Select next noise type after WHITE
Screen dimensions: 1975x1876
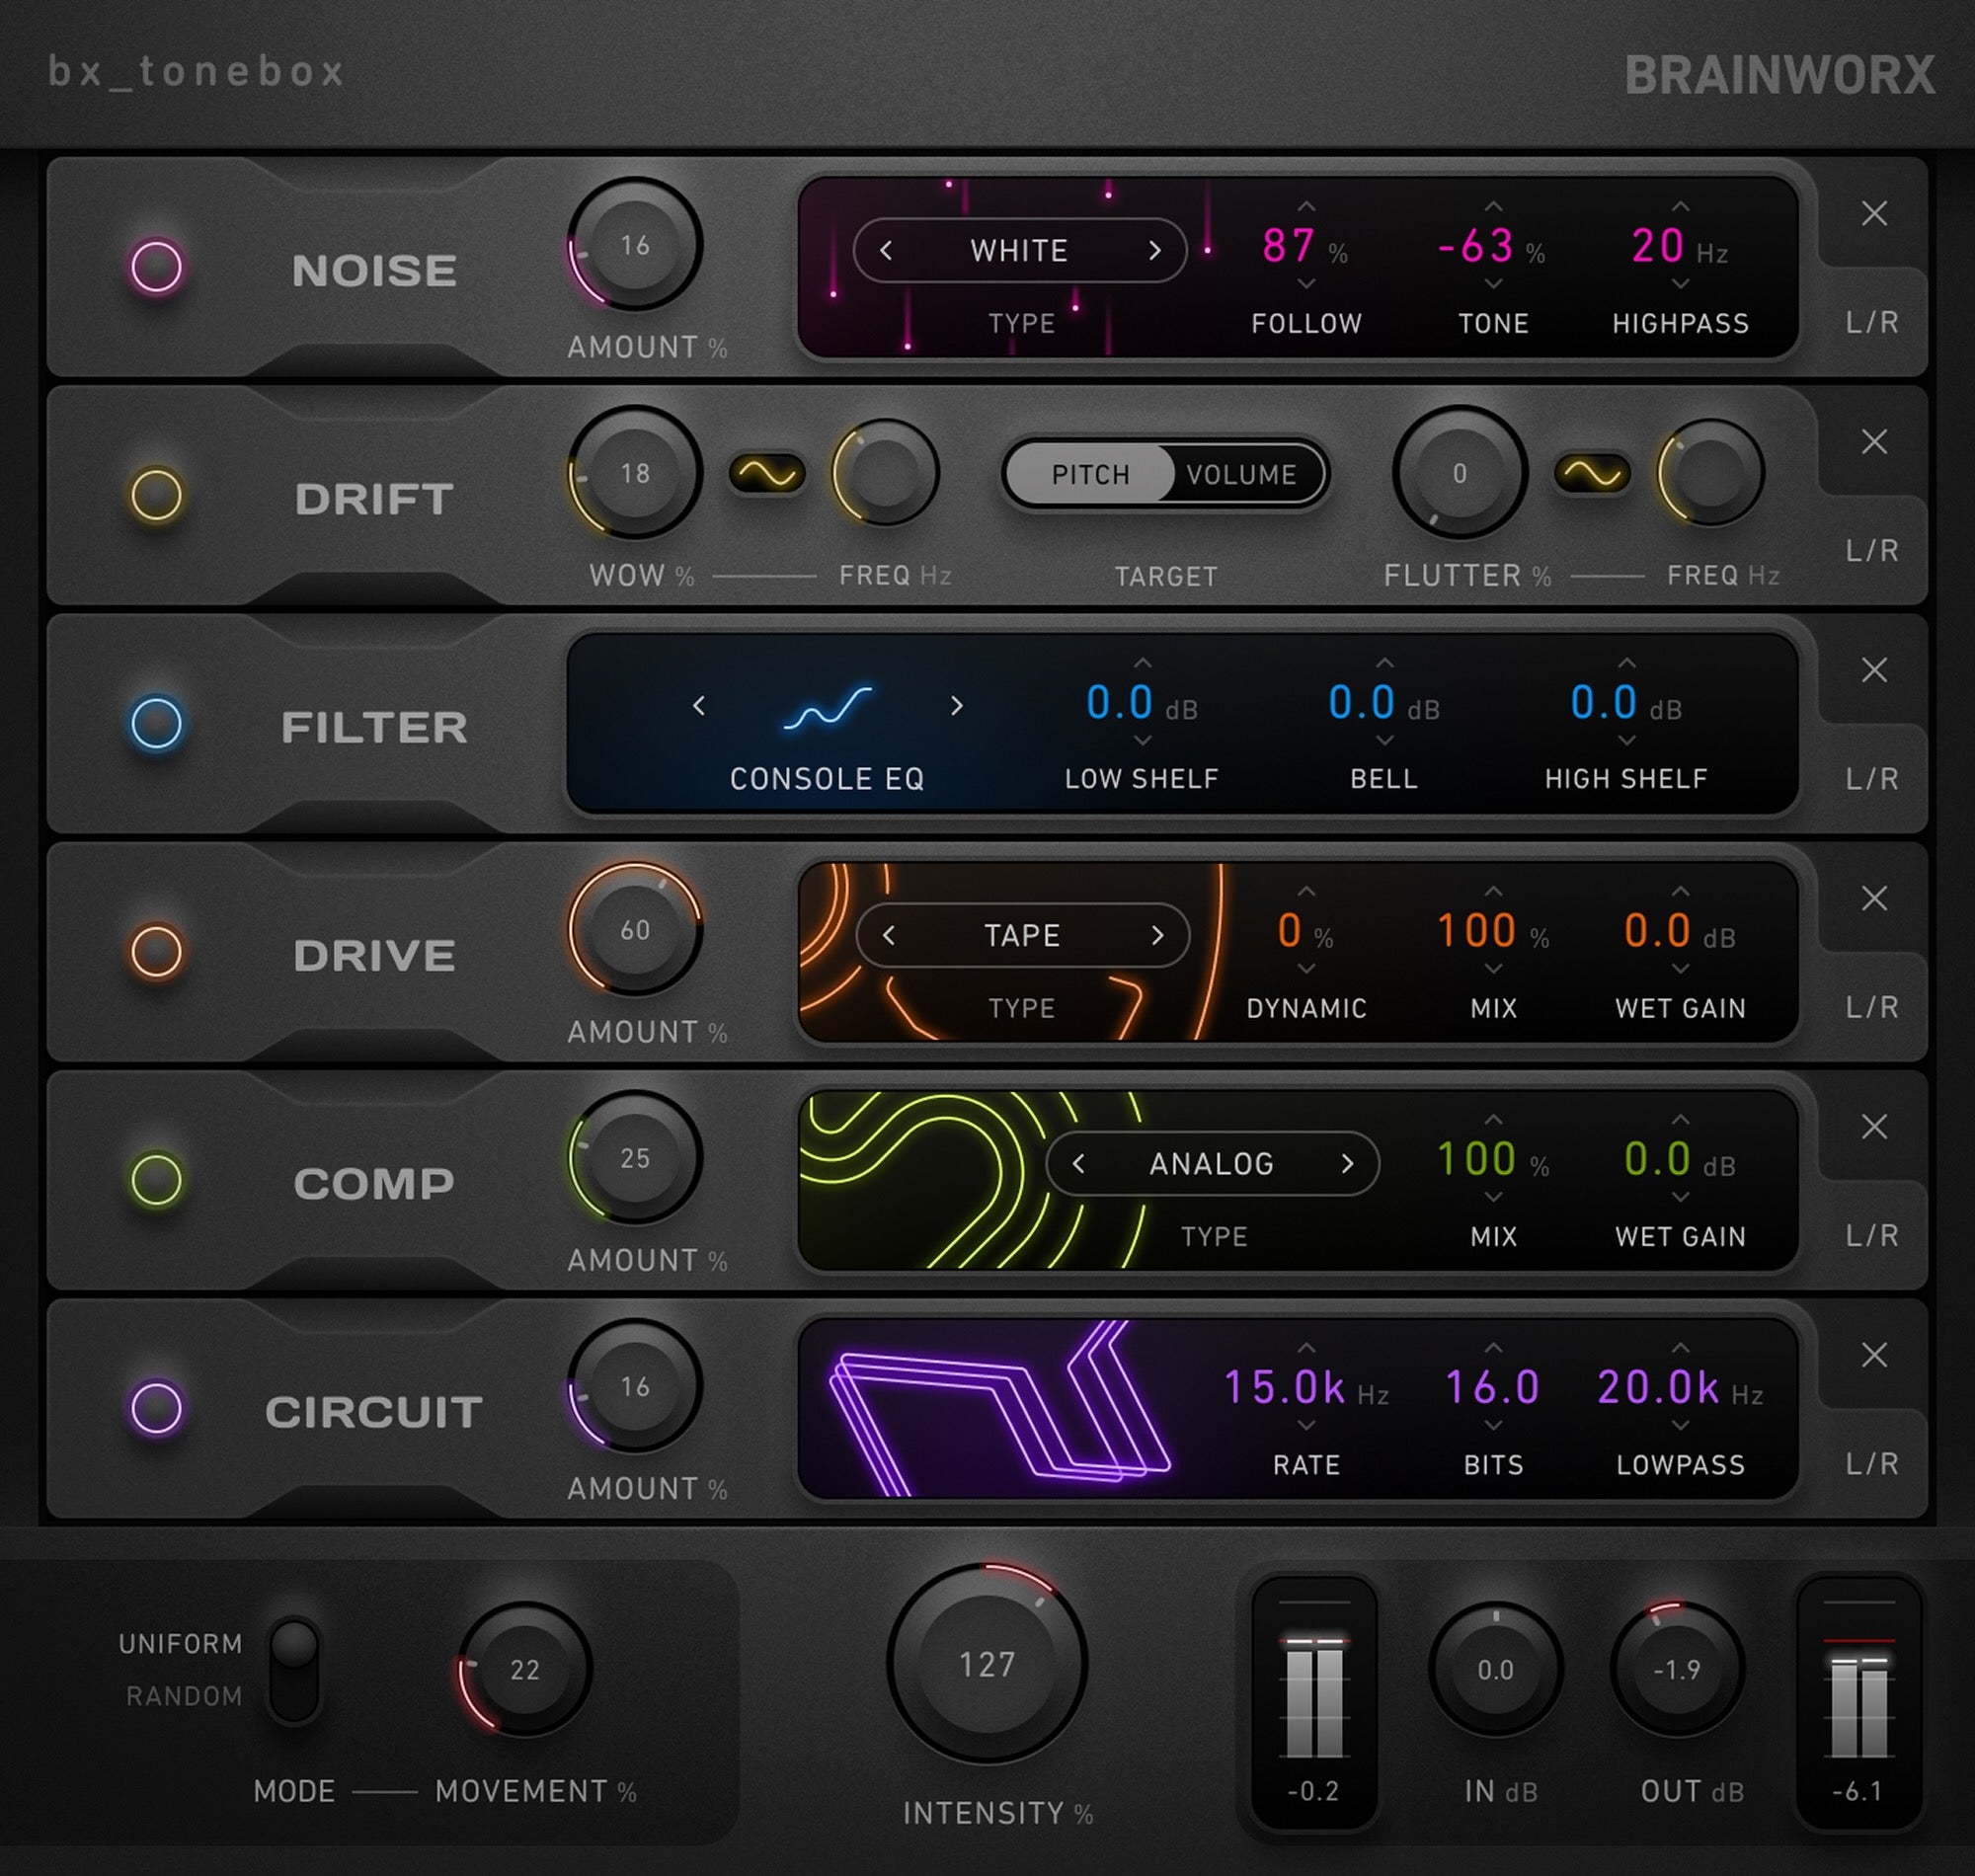(x=1157, y=251)
